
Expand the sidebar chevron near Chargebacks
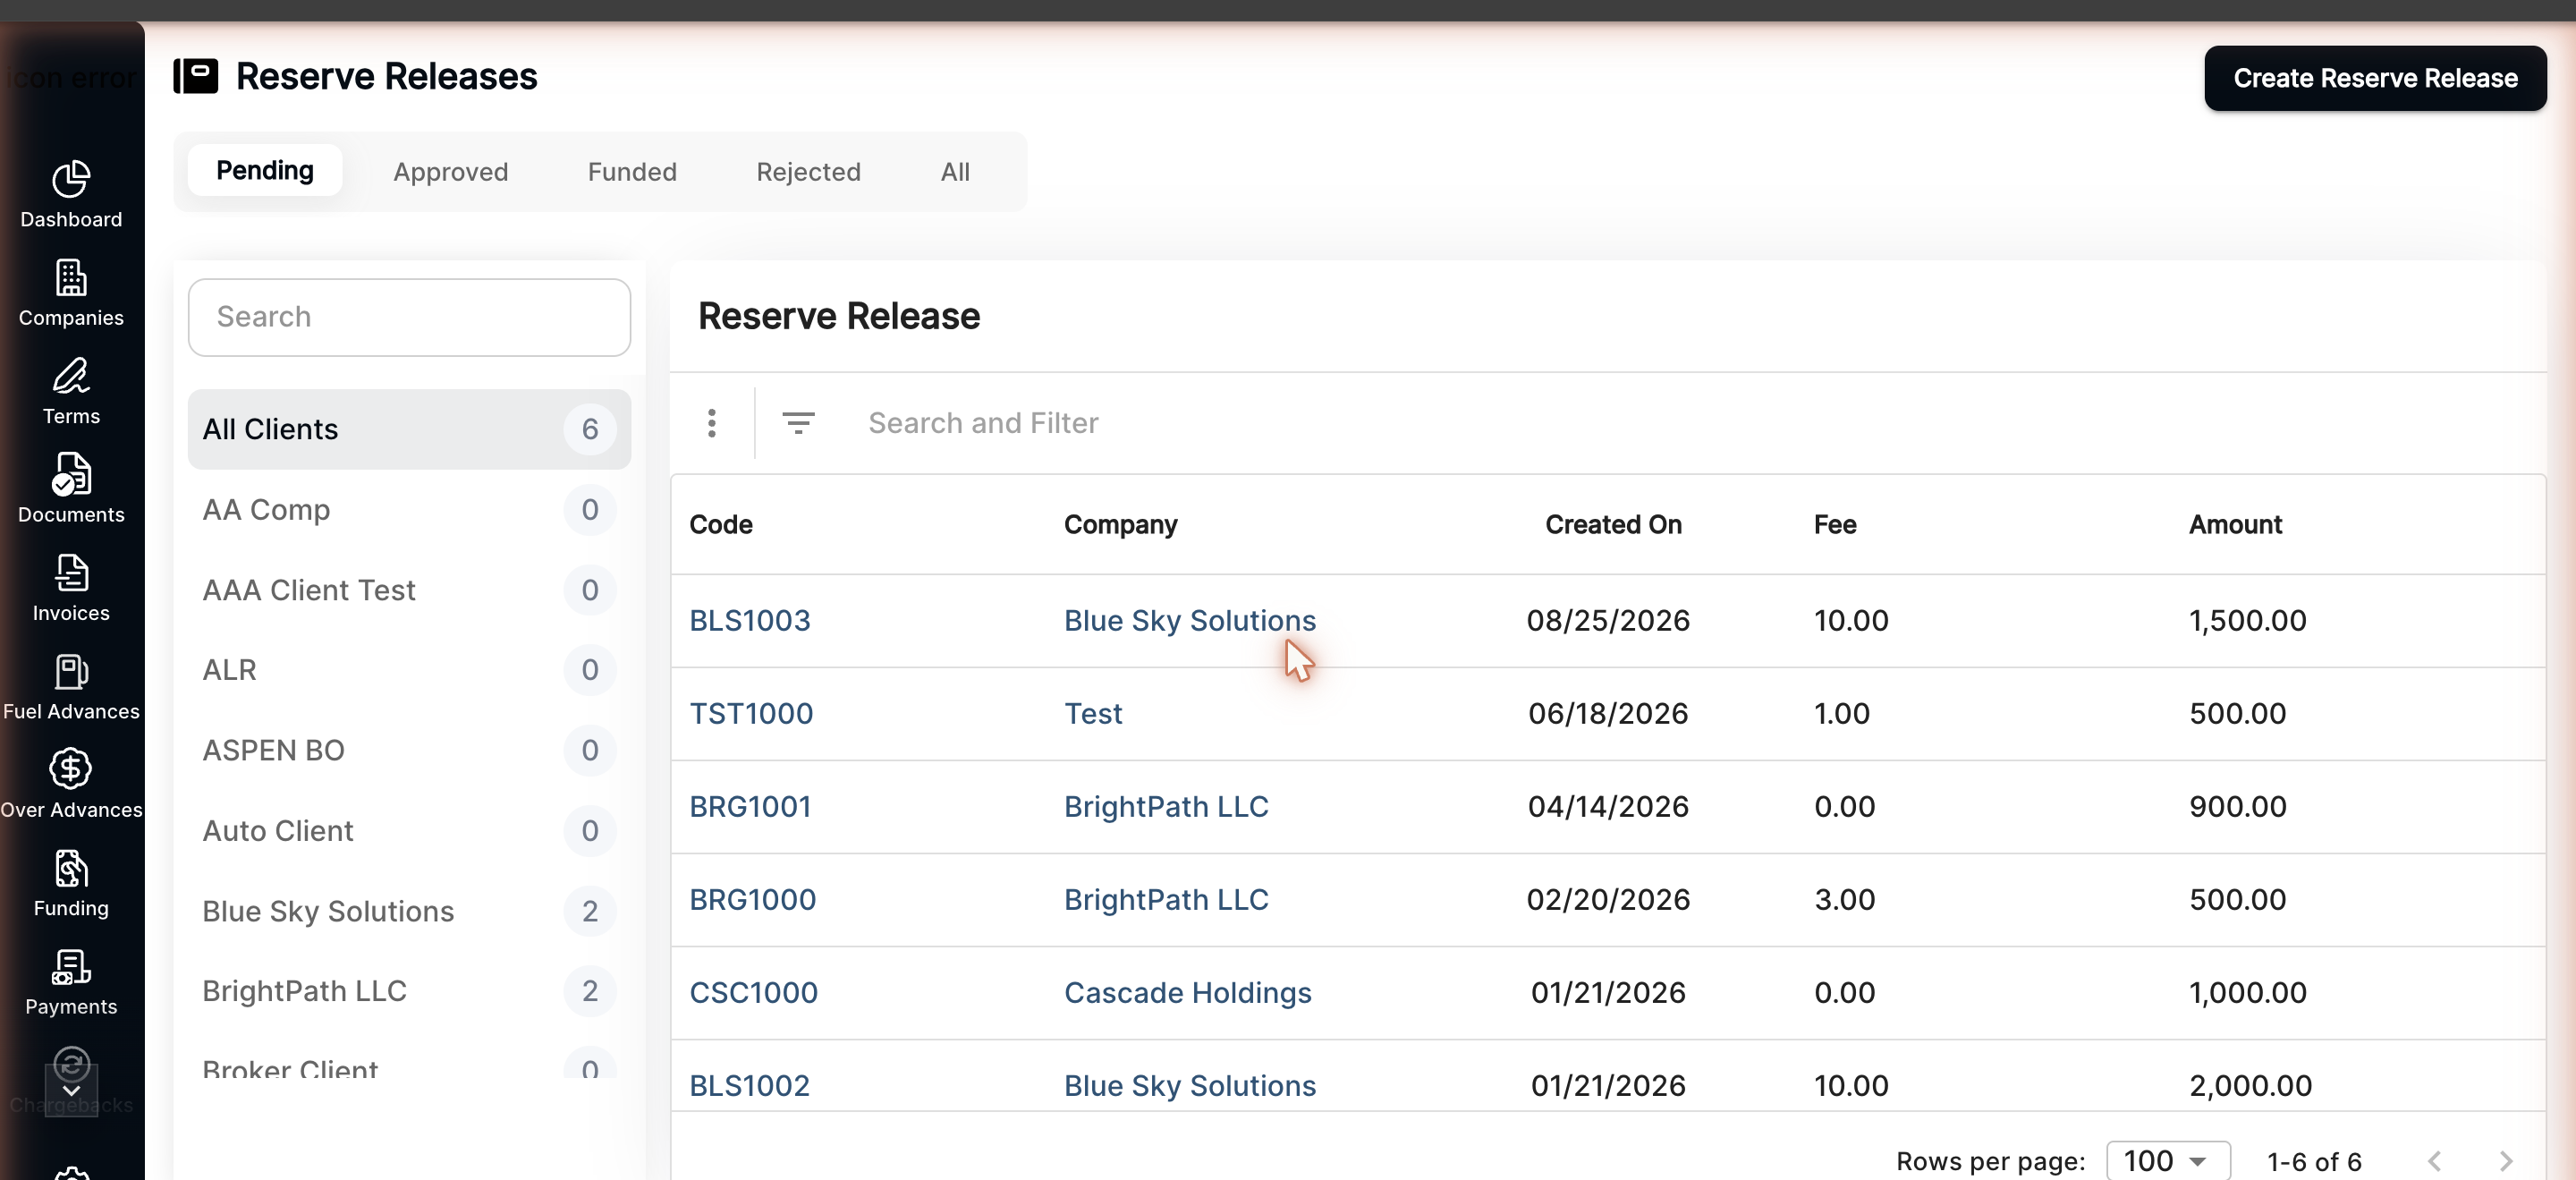pos(71,1091)
